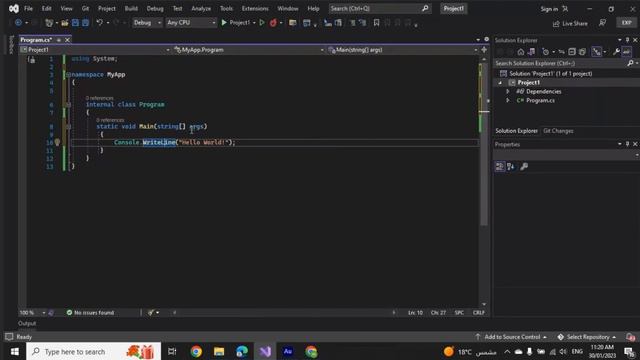640x360 pixels.
Task: Open the Main(string[] args) member dropdown
Action: (402, 50)
